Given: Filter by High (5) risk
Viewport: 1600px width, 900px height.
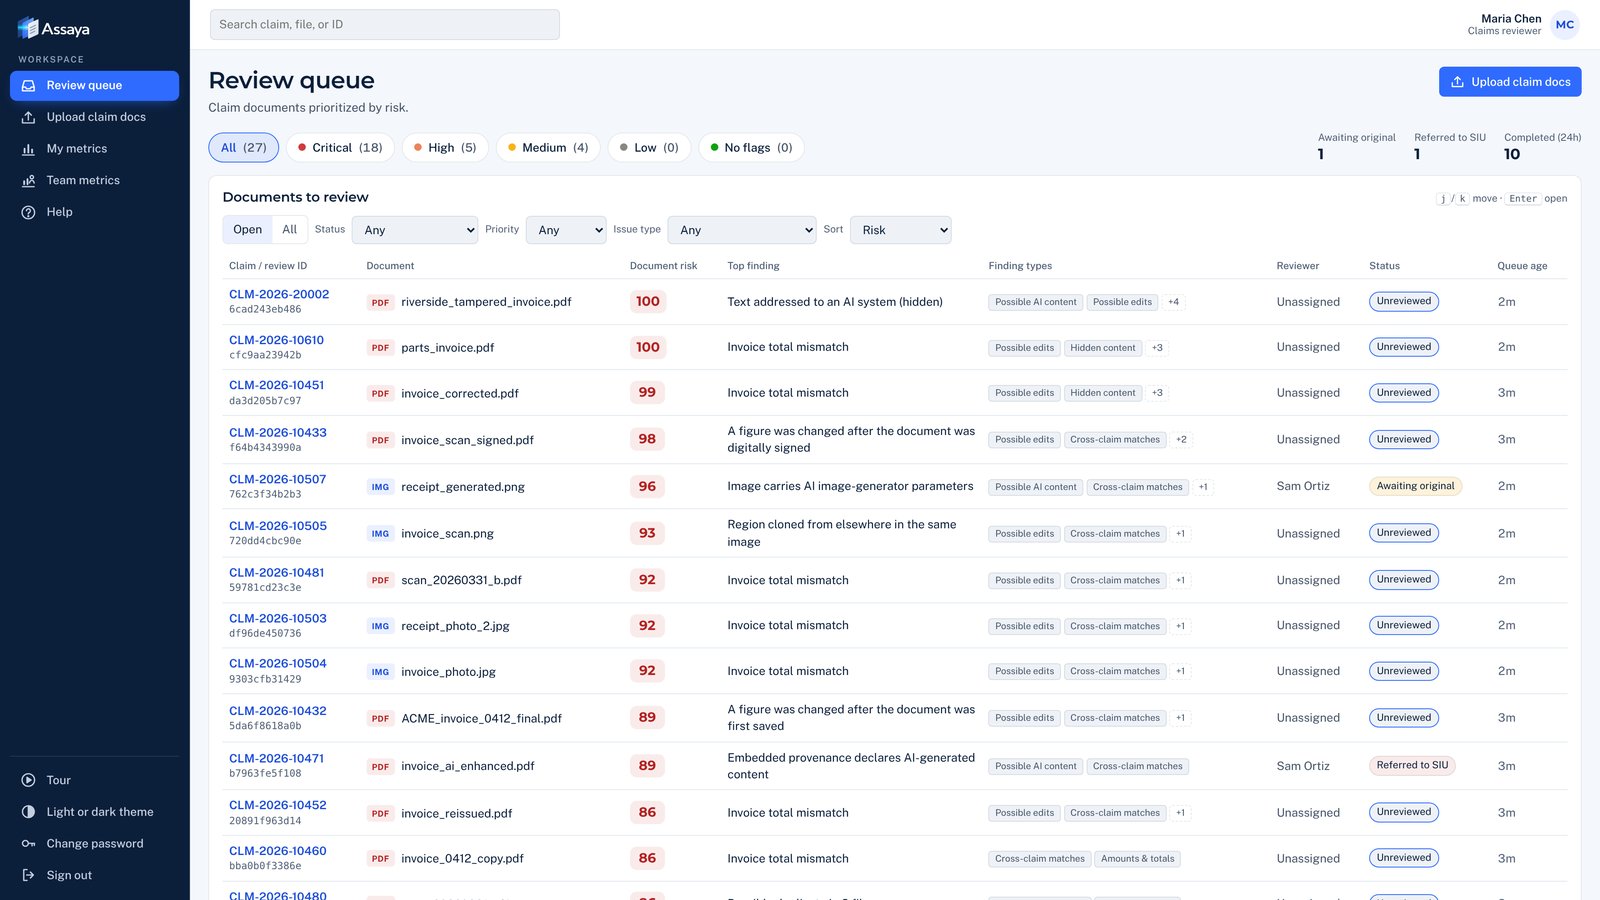Looking at the screenshot, I should pyautogui.click(x=445, y=148).
